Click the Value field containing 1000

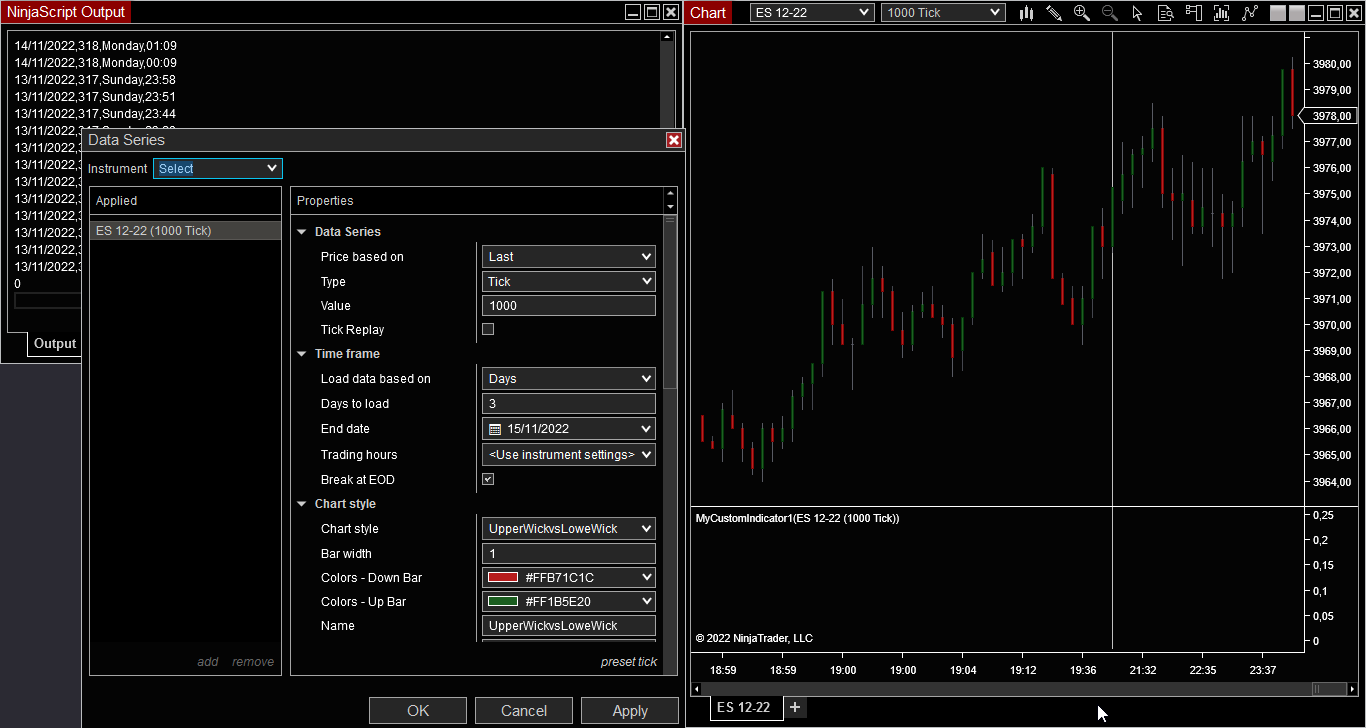click(x=569, y=306)
